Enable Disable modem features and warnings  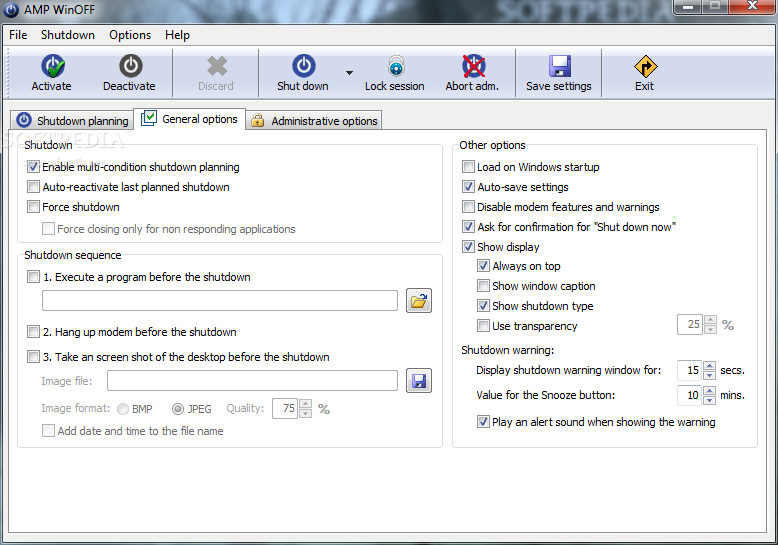(468, 206)
